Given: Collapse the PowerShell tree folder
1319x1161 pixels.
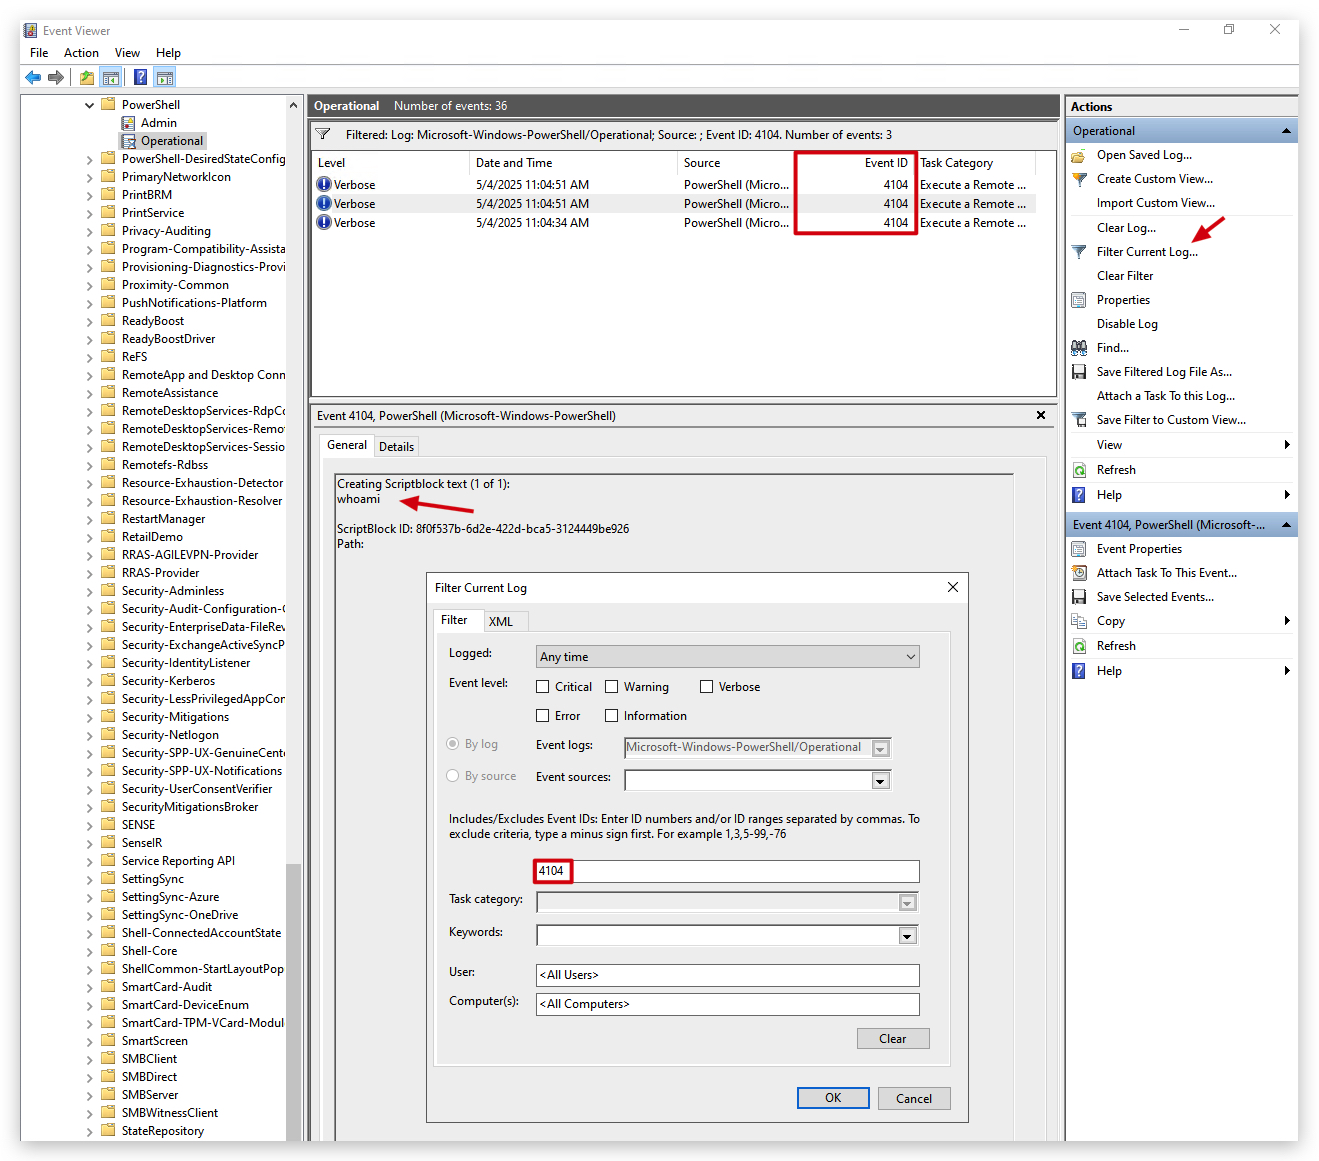Looking at the screenshot, I should pyautogui.click(x=90, y=105).
